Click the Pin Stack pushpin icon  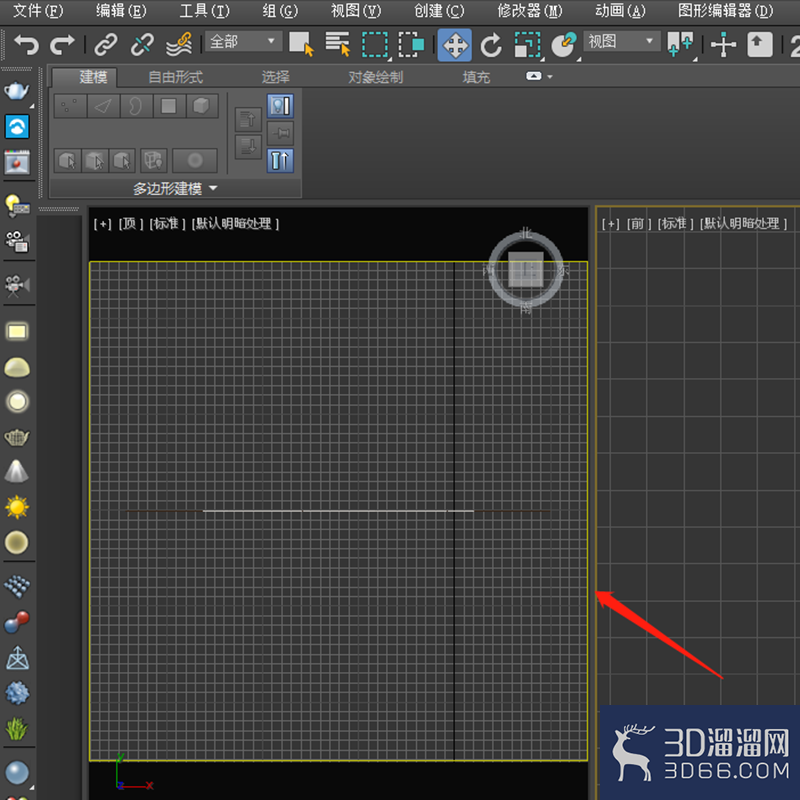click(x=280, y=133)
